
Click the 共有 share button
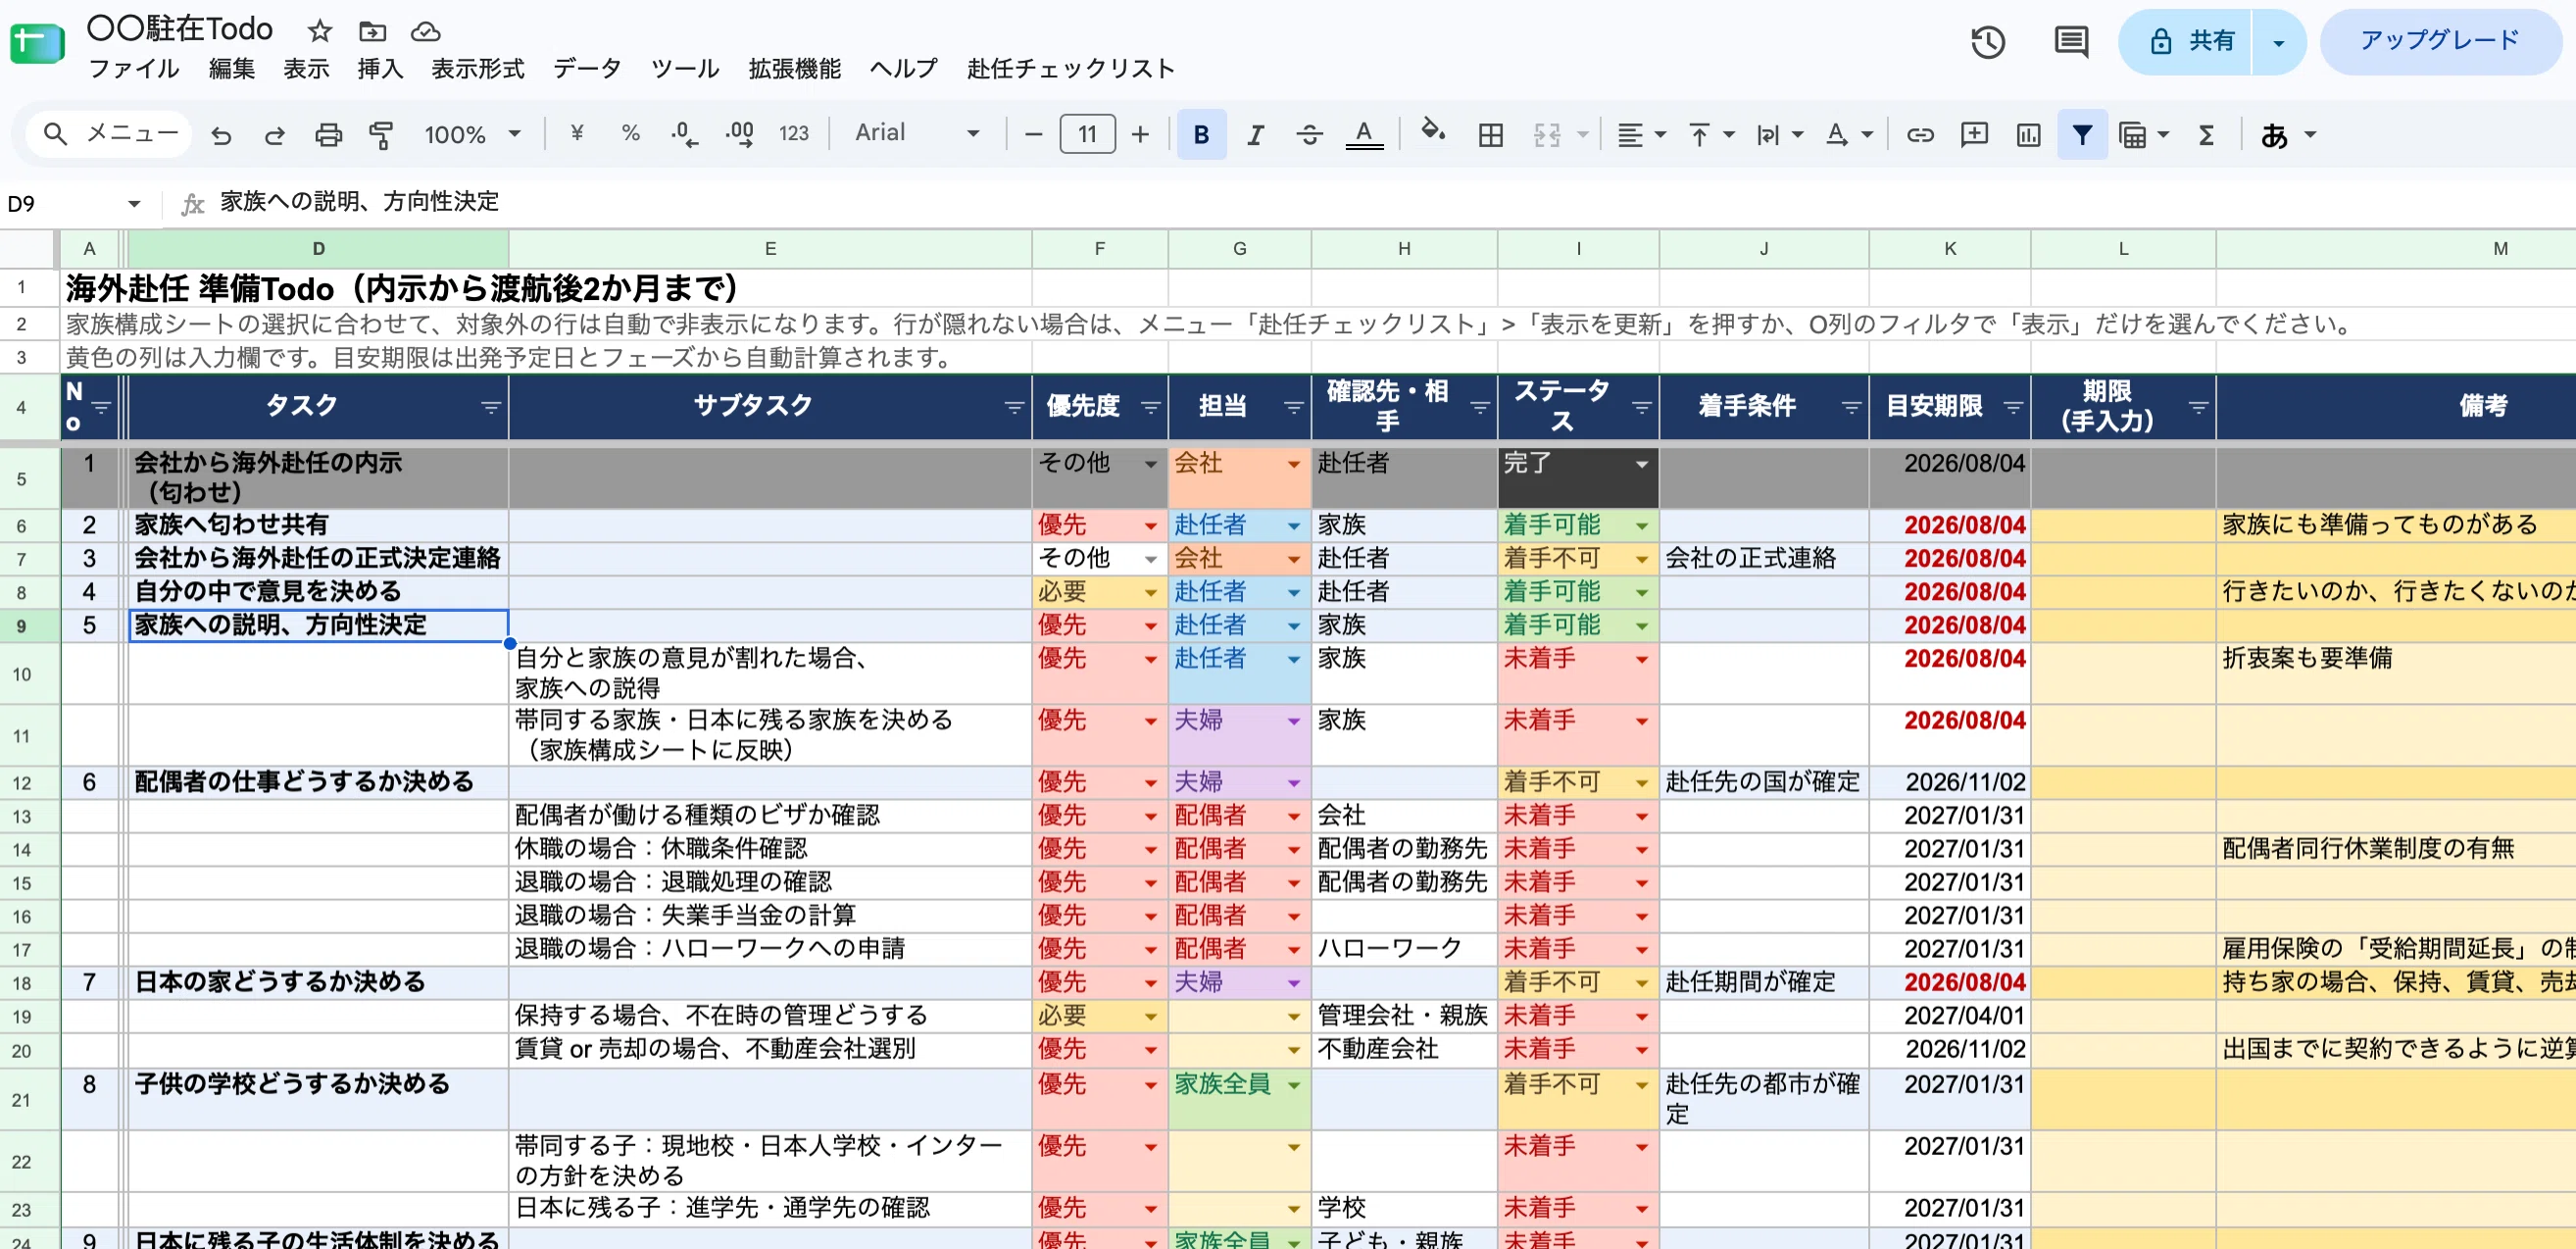[2186, 42]
